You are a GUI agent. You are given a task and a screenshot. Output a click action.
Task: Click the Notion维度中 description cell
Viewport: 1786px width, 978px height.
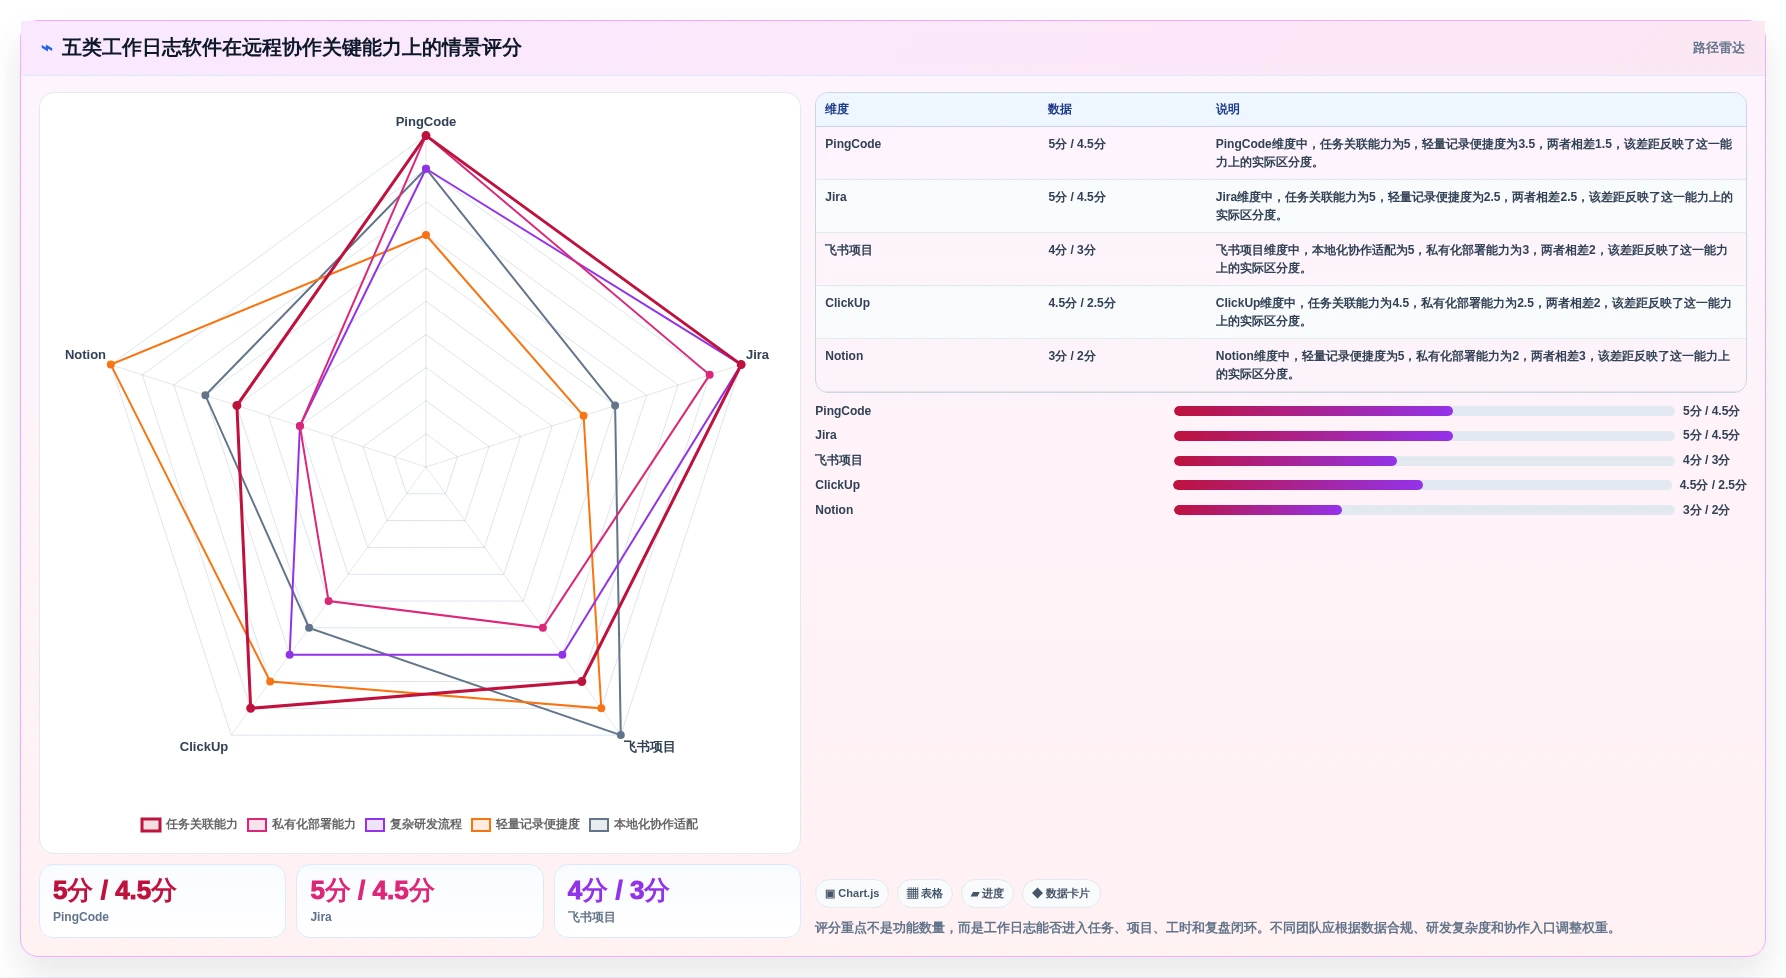1474,365
